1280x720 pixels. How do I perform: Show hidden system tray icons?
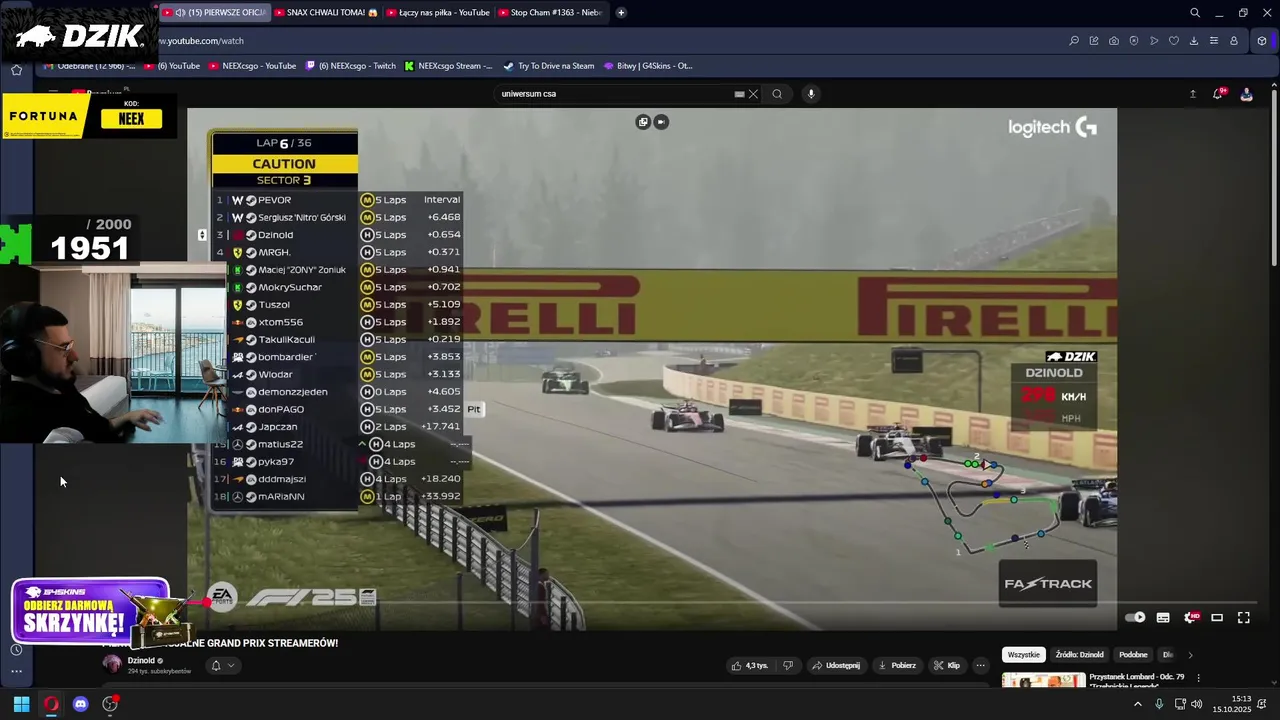coord(1137,704)
